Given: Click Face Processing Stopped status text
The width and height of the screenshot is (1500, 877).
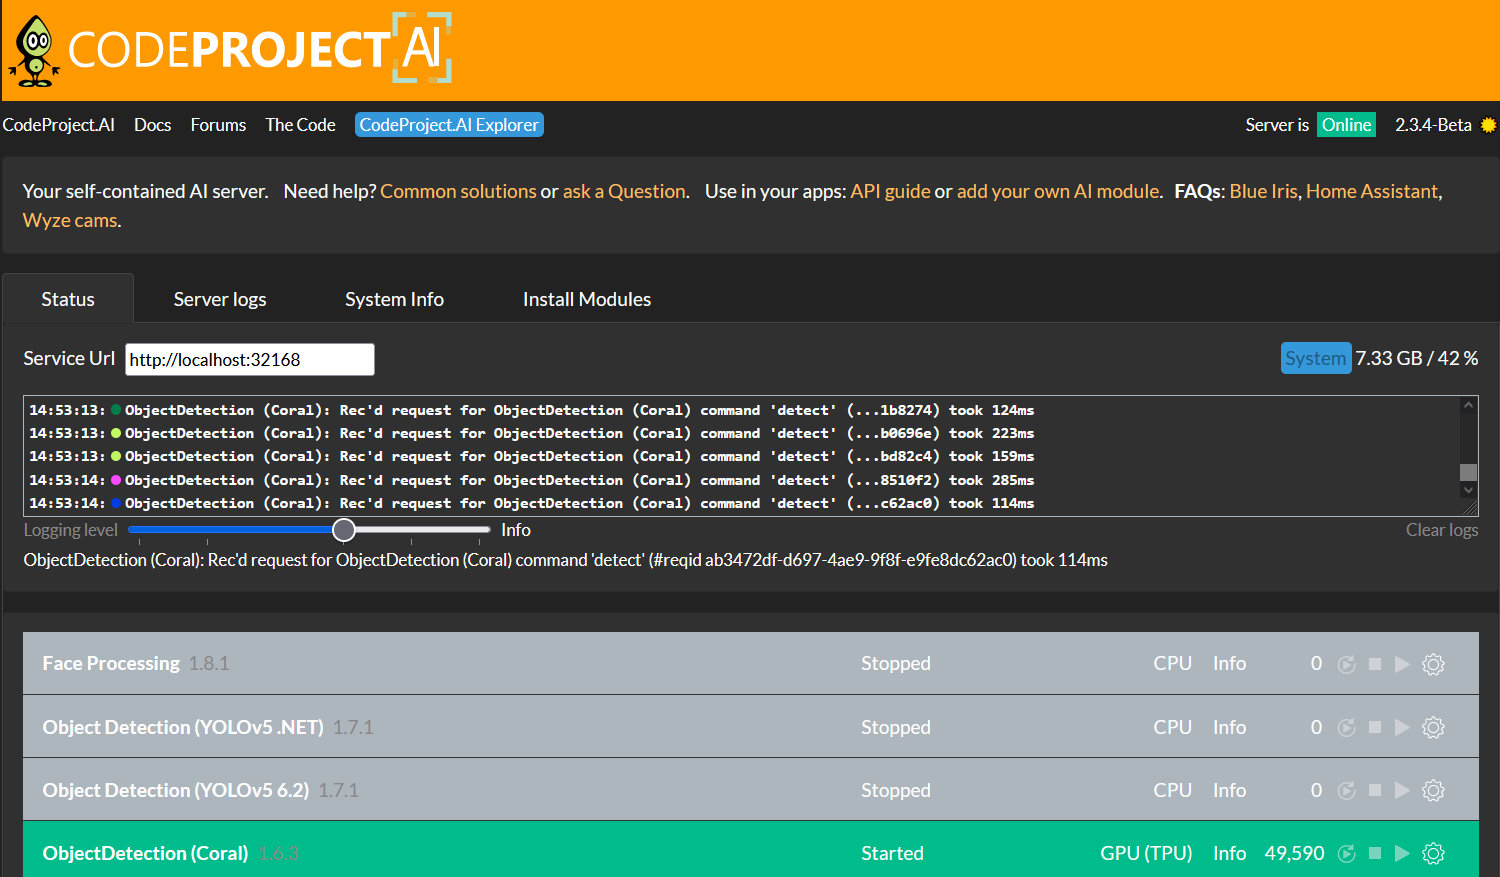Looking at the screenshot, I should click(896, 664).
